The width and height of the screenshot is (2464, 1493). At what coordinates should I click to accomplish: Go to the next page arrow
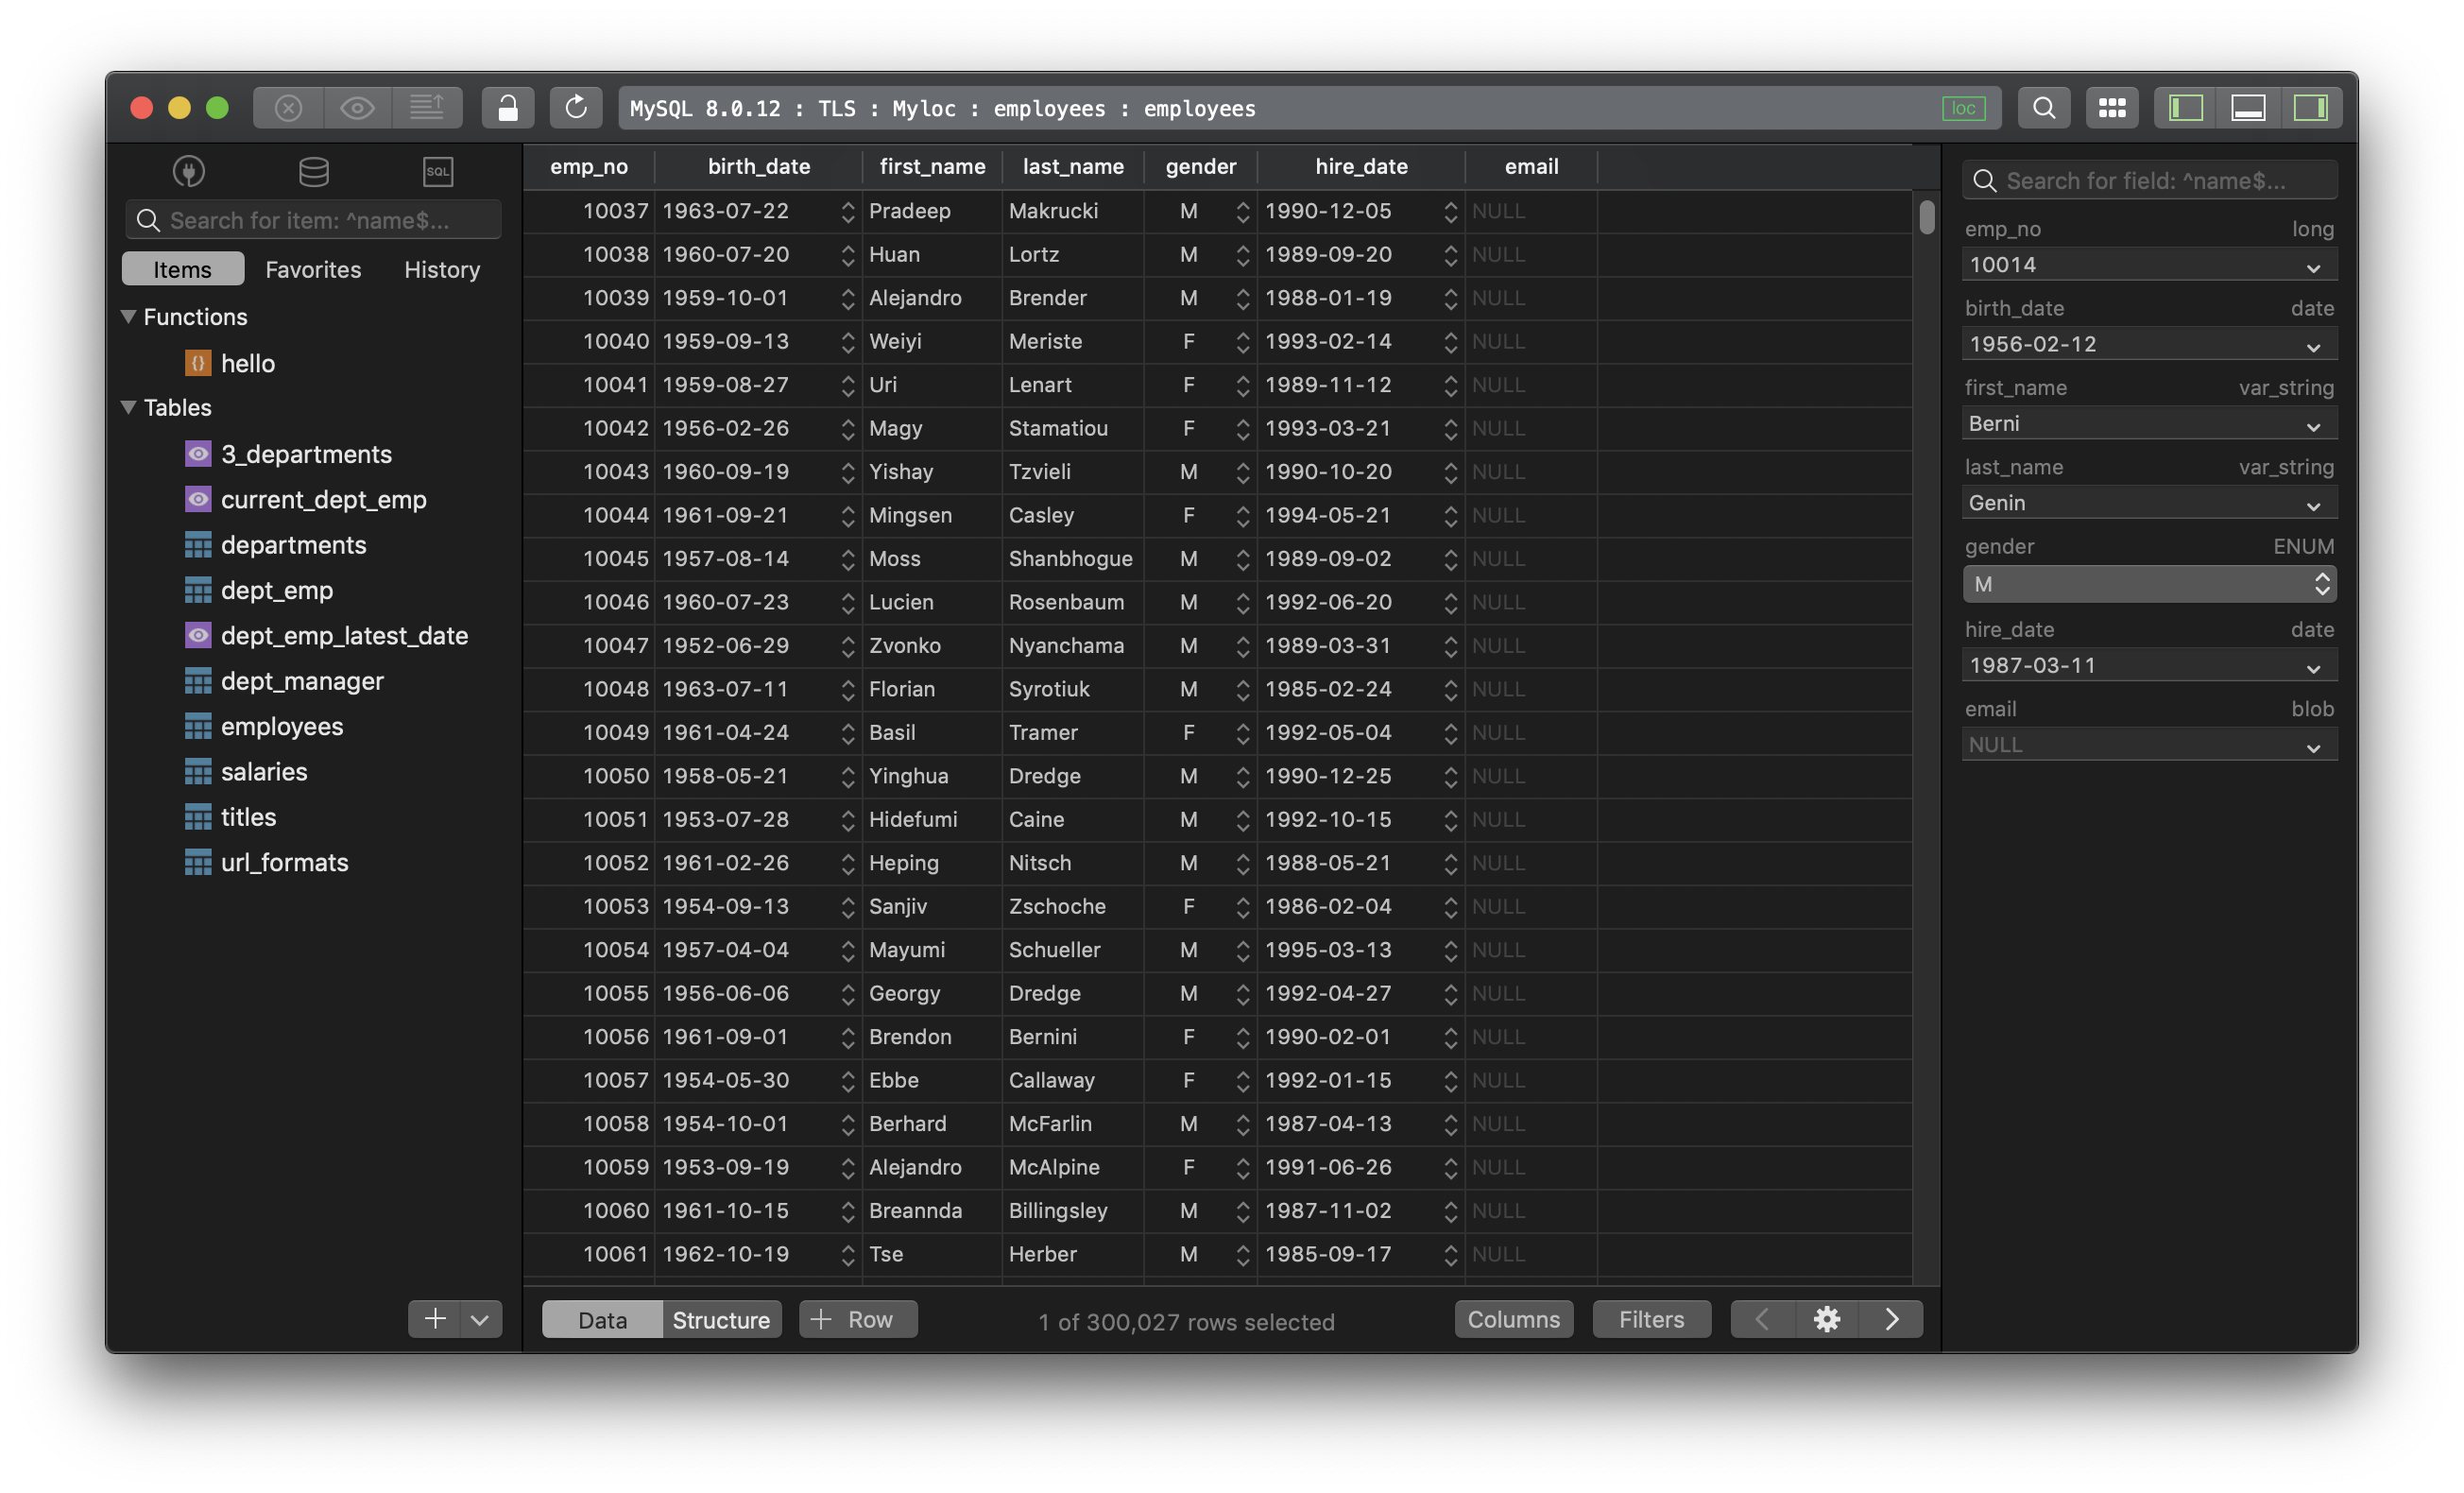click(1892, 1319)
